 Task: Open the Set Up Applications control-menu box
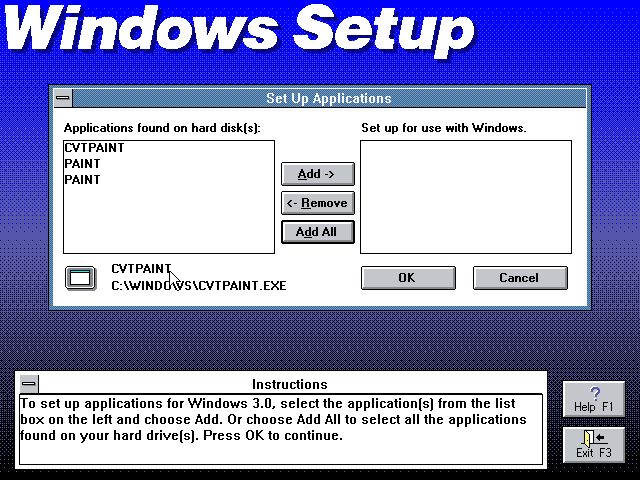63,99
